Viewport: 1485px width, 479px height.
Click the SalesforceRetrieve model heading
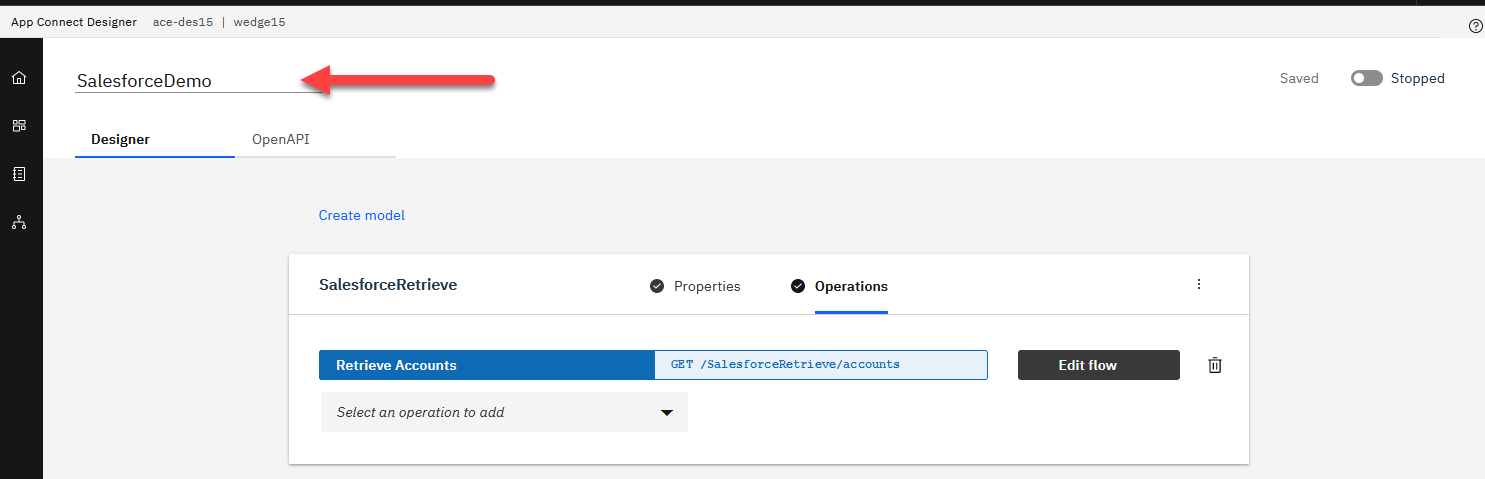pyautogui.click(x=388, y=284)
